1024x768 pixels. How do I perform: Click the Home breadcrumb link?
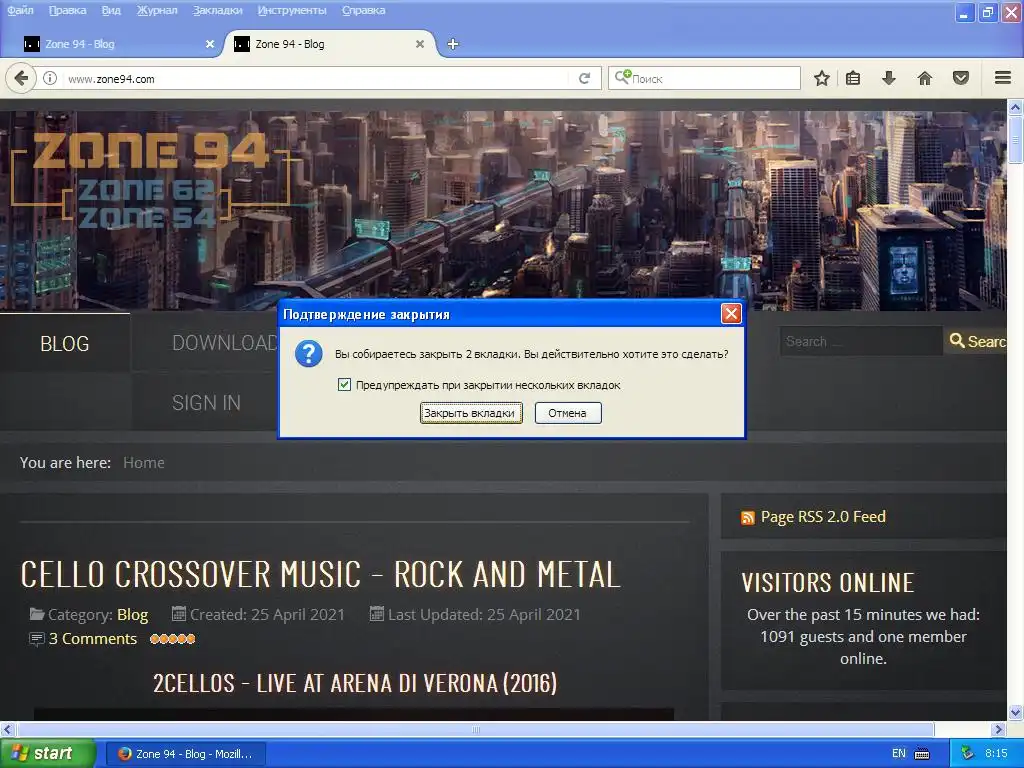pos(144,462)
